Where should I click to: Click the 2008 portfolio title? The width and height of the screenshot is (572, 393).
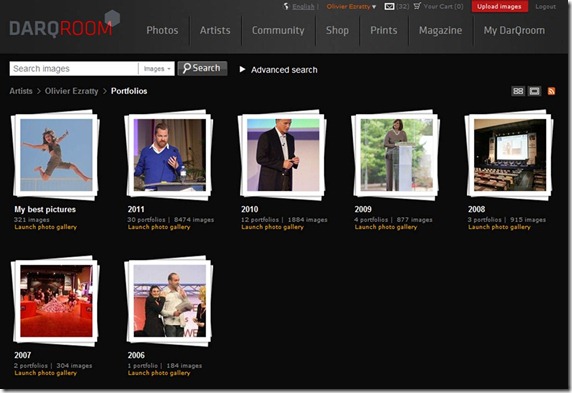click(x=476, y=209)
